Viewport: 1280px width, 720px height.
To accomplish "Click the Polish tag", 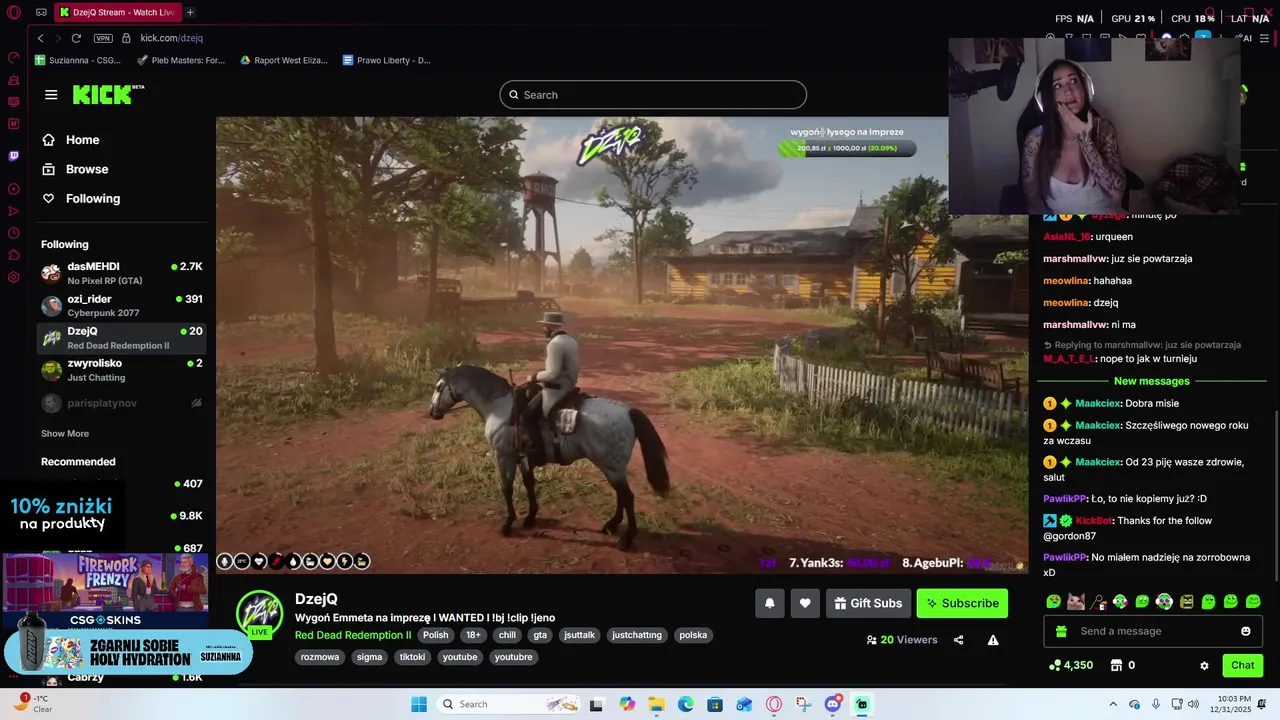I will (x=435, y=635).
